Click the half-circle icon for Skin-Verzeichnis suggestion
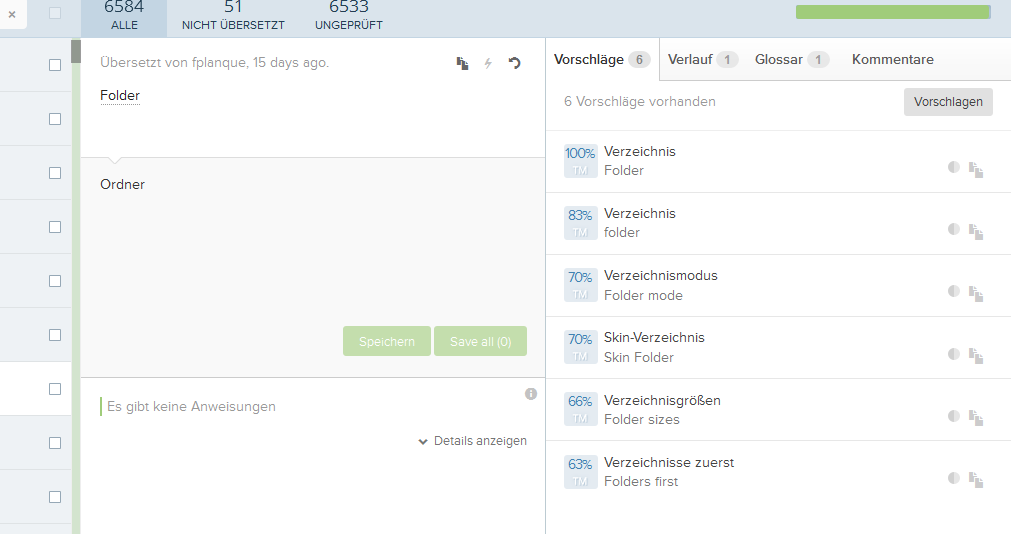Viewport: 1011px width, 534px height. 954,353
